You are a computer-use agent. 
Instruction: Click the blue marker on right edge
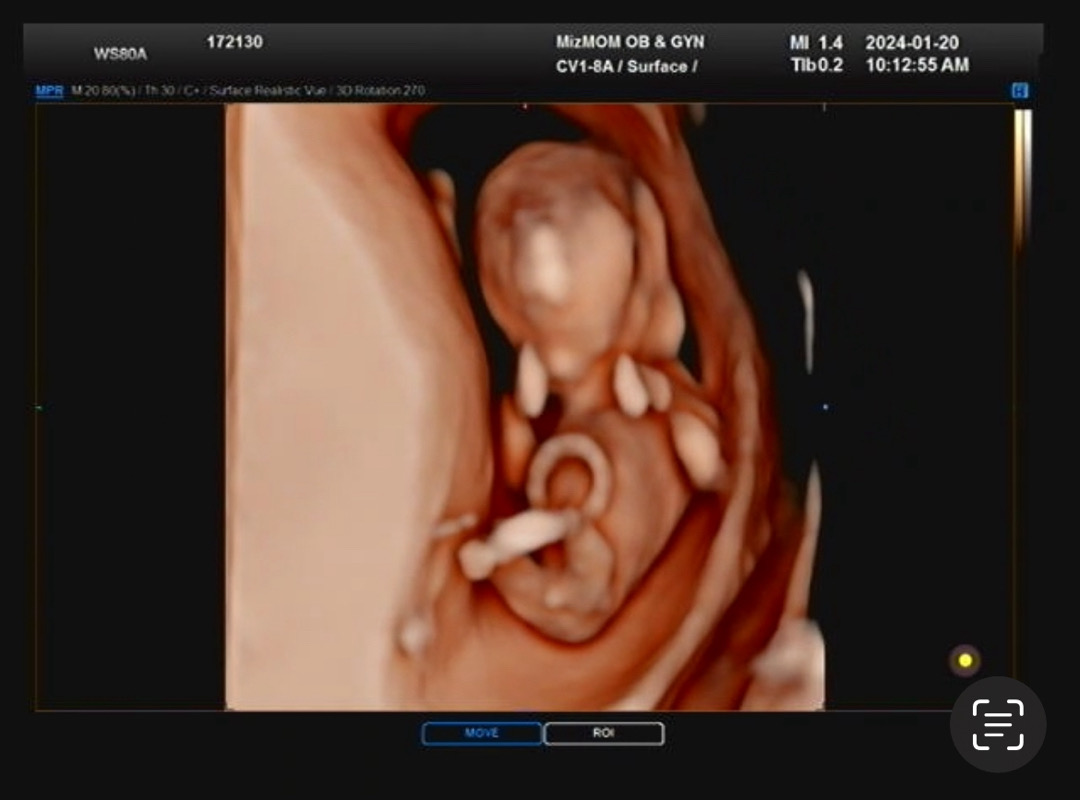pyautogui.click(x=824, y=407)
